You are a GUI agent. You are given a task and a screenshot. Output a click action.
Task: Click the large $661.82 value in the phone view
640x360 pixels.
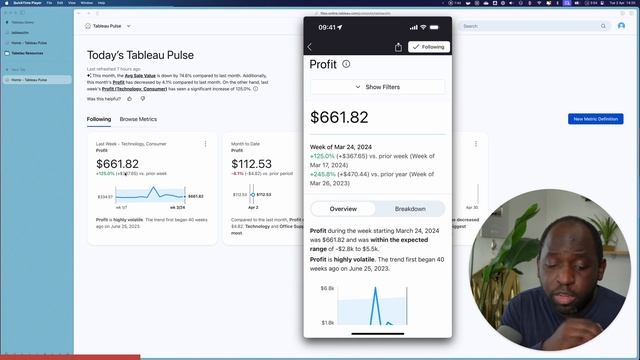[339, 118]
